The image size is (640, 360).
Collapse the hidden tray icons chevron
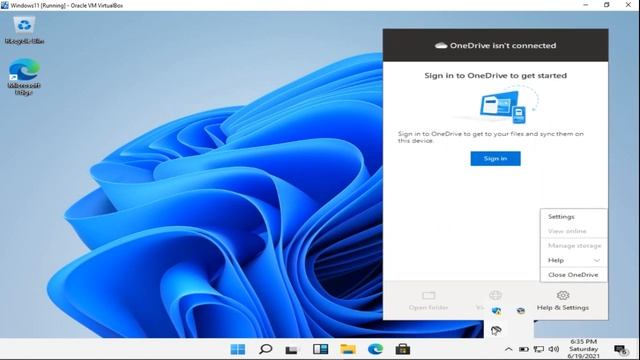point(509,349)
